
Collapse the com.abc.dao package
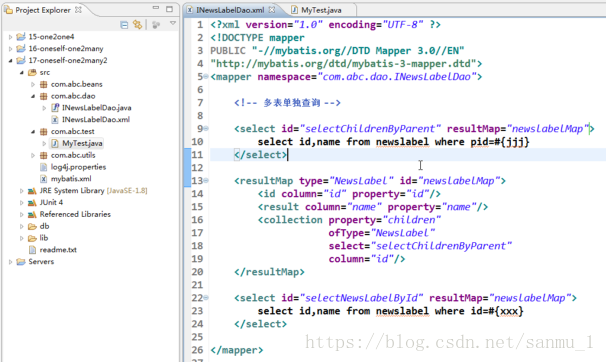coord(33,96)
